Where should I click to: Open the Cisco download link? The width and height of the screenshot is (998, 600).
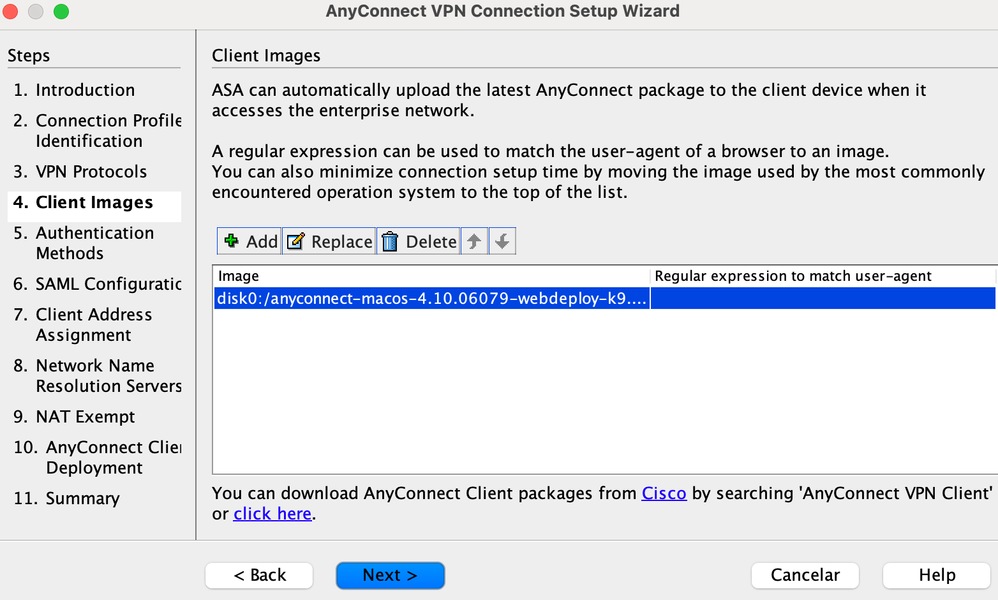[664, 493]
